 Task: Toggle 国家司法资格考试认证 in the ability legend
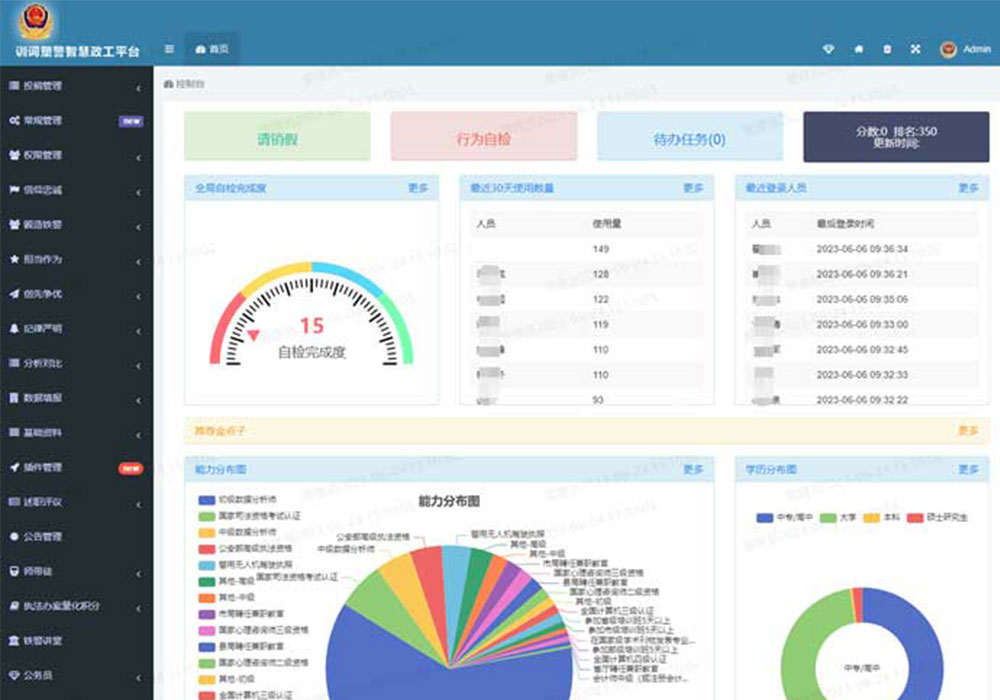point(249,516)
